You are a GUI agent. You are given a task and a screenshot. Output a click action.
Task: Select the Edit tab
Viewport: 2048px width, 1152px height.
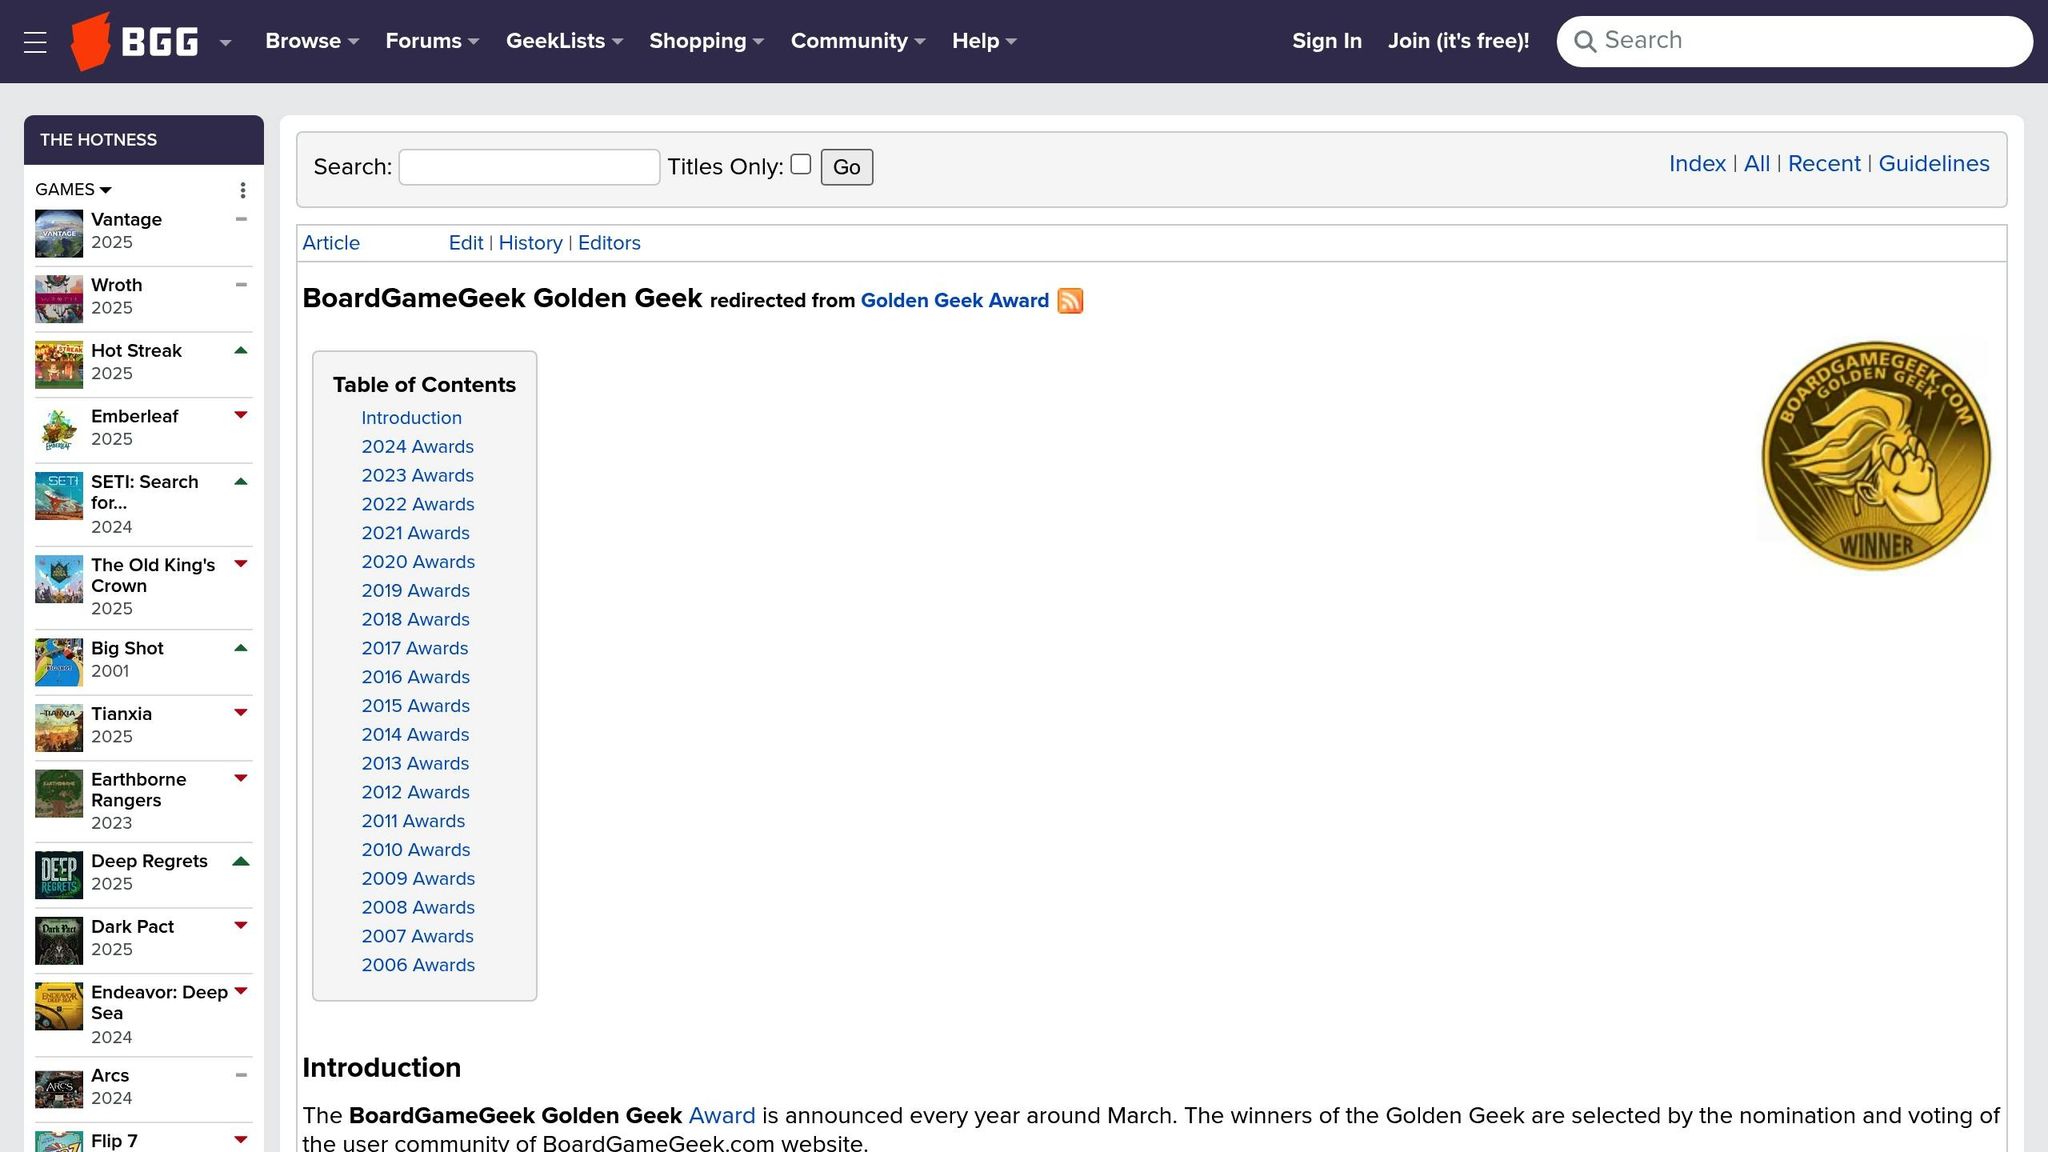tap(466, 243)
